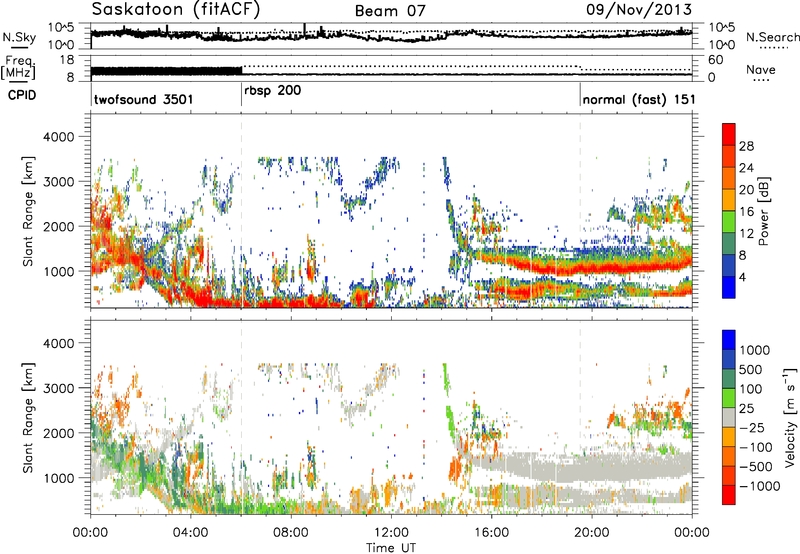The height and width of the screenshot is (554, 800).
Task: Click the normal (fast) 151 CPID start marker line
Action: (x=580, y=95)
